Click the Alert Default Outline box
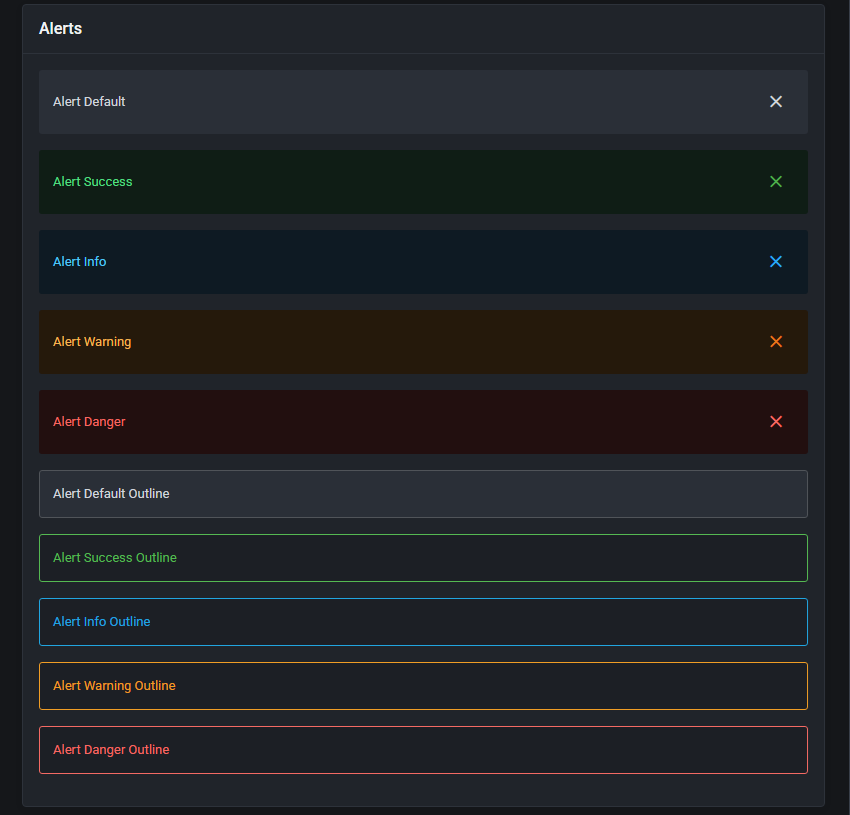850x815 pixels. 423,494
